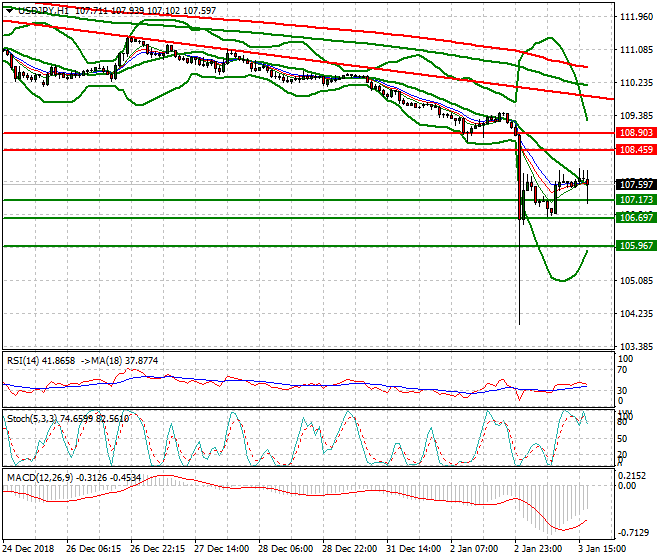Select the 108.903 red price label
660x560 pixels.
pyautogui.click(x=636, y=133)
